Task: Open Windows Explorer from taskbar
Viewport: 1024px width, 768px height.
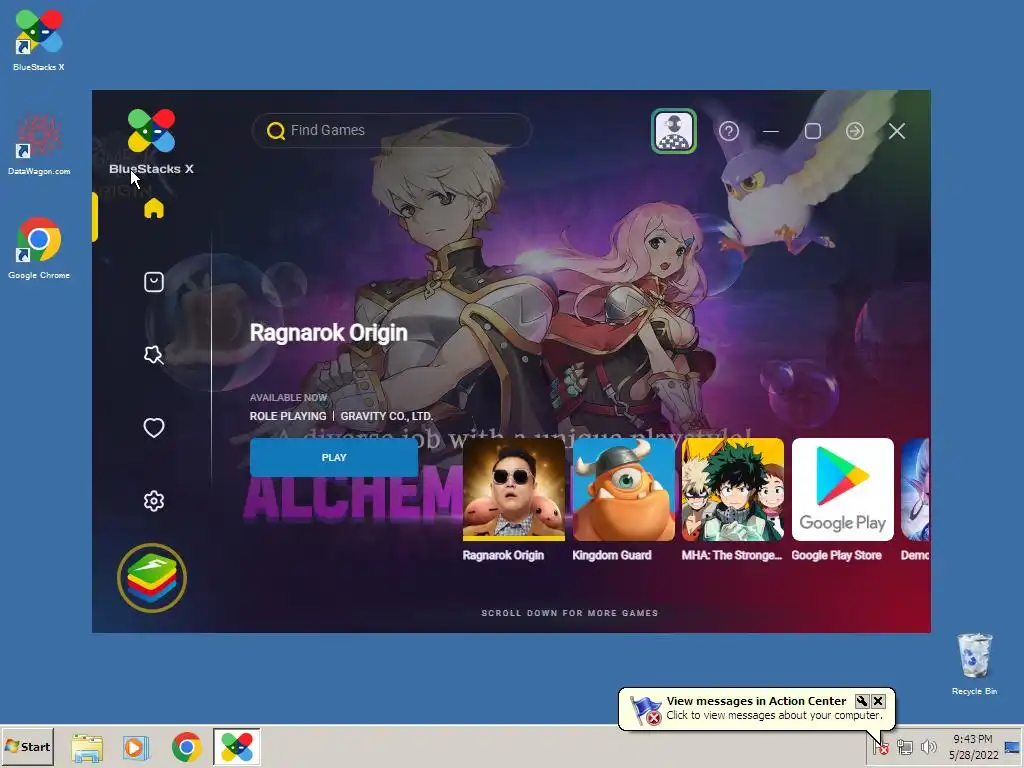Action: [87, 748]
